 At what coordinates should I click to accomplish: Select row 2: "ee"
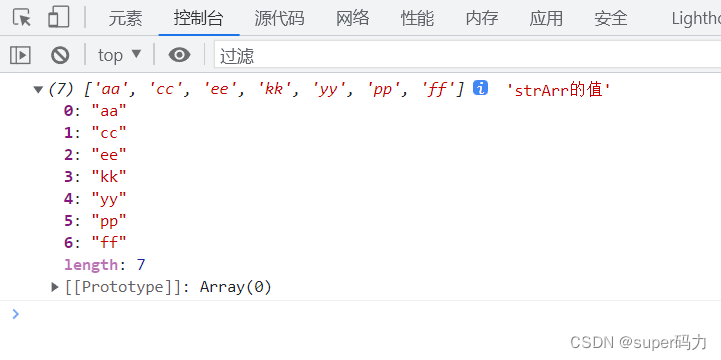point(95,155)
